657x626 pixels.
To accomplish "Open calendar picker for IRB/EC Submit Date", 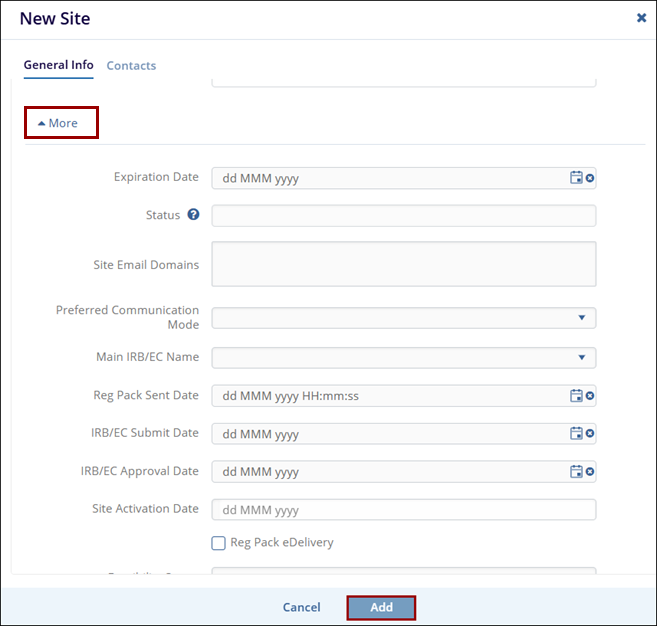I will pos(576,434).
